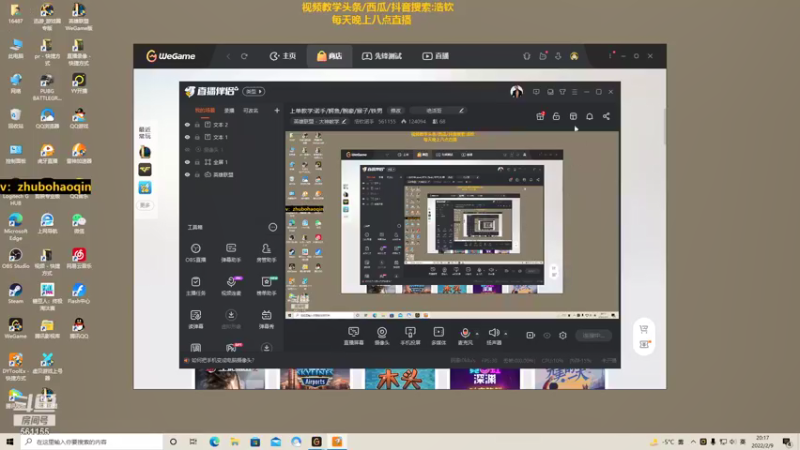Open the user avatar in the streaming app
Viewport: 800px width, 450px height.
pos(516,92)
